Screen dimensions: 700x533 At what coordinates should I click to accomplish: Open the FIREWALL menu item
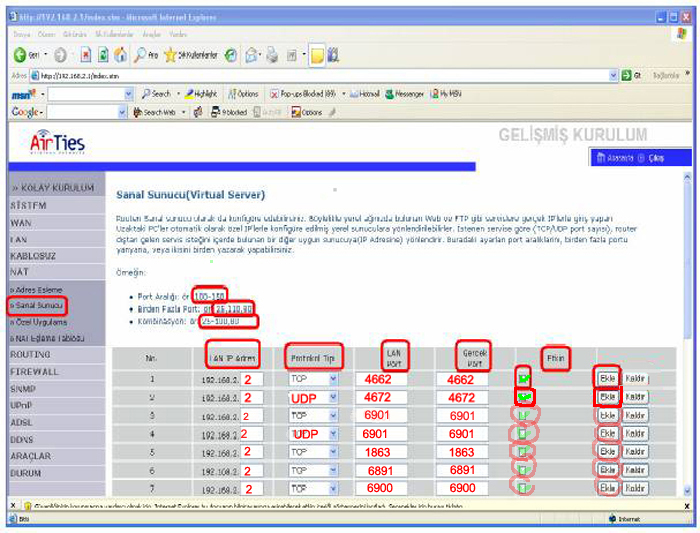click(34, 371)
